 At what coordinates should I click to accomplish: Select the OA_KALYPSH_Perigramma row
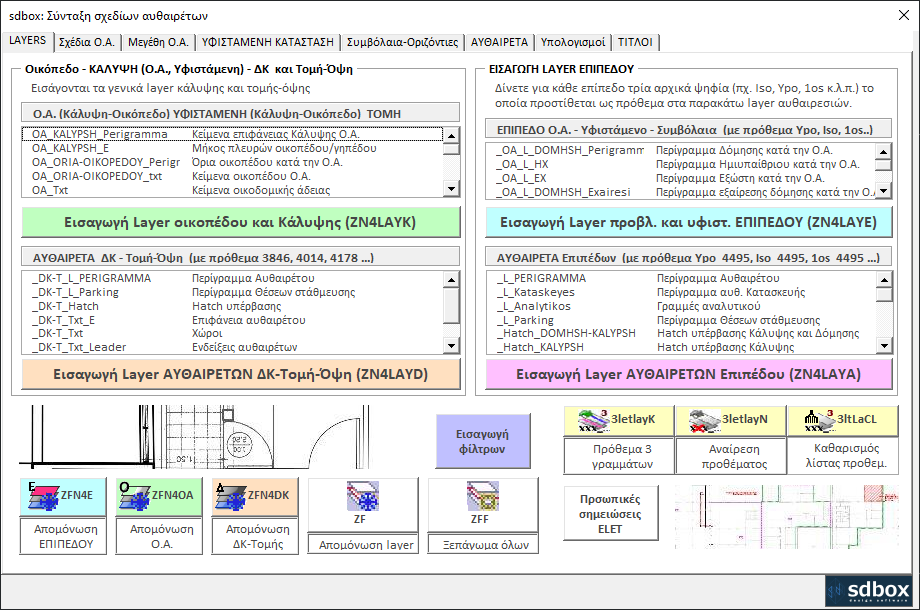(232, 134)
